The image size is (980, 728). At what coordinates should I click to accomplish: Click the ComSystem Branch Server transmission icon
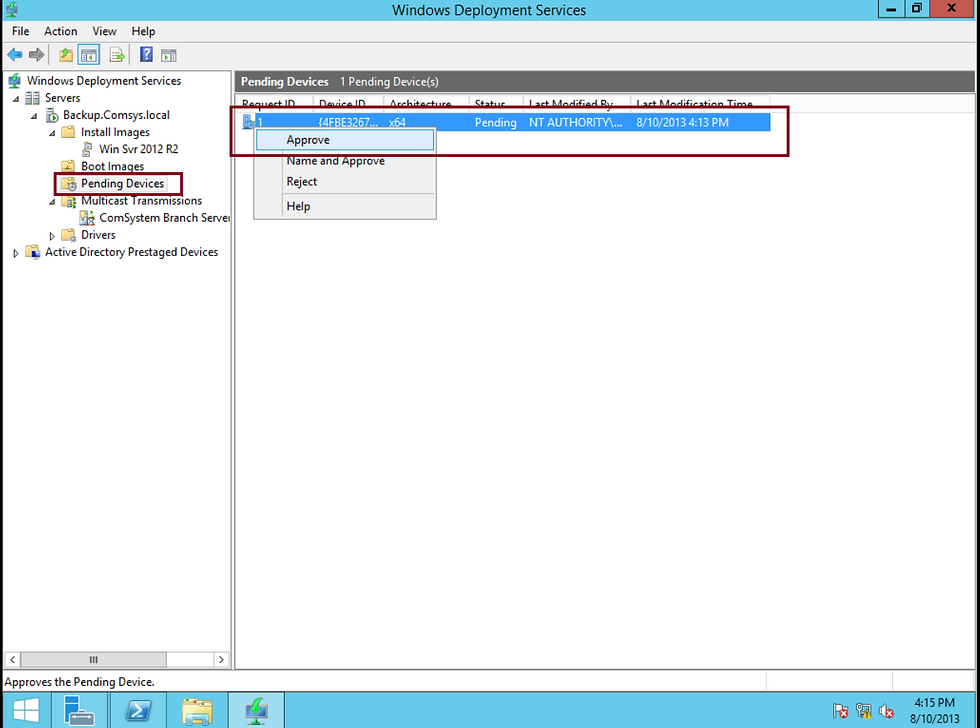tap(87, 218)
